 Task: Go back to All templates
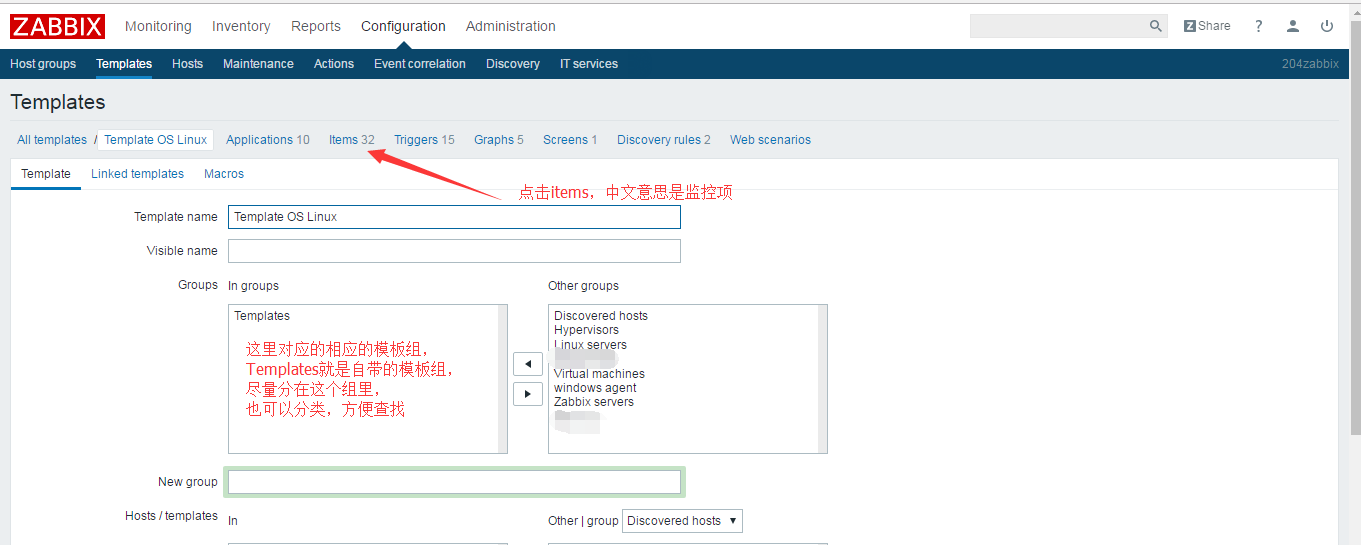(x=52, y=140)
